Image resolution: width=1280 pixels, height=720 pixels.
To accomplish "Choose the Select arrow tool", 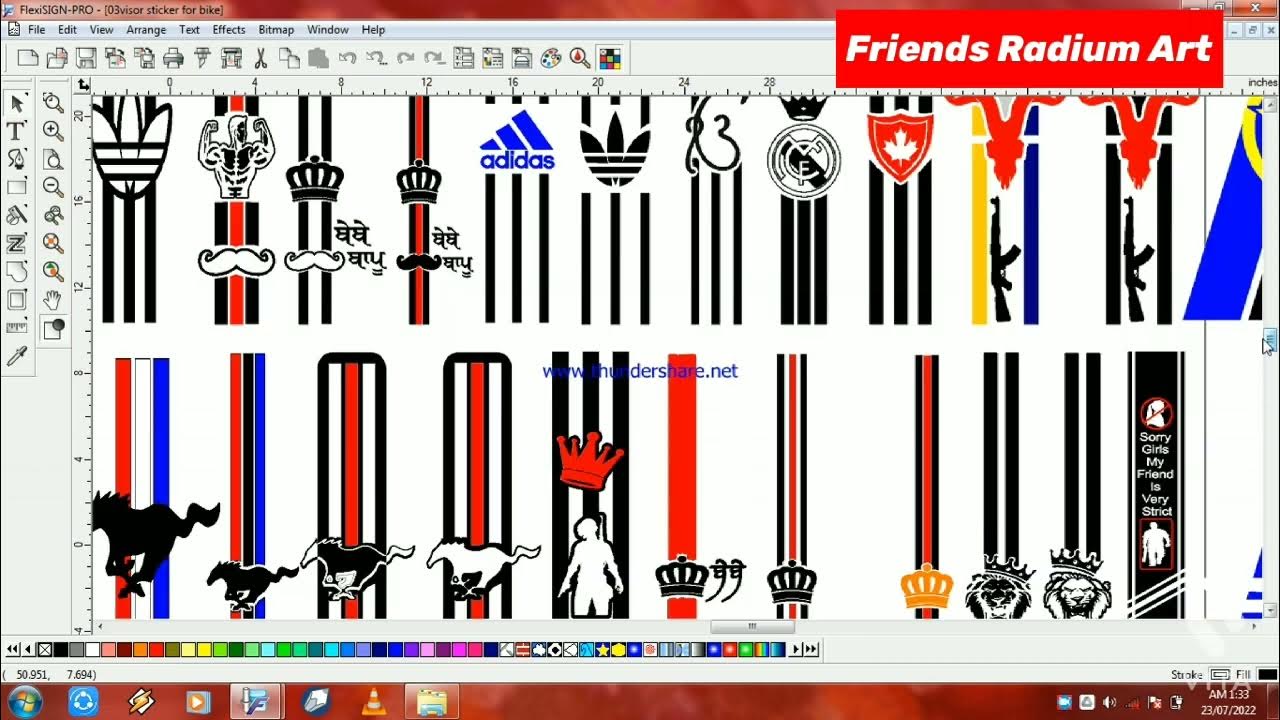I will pyautogui.click(x=17, y=103).
